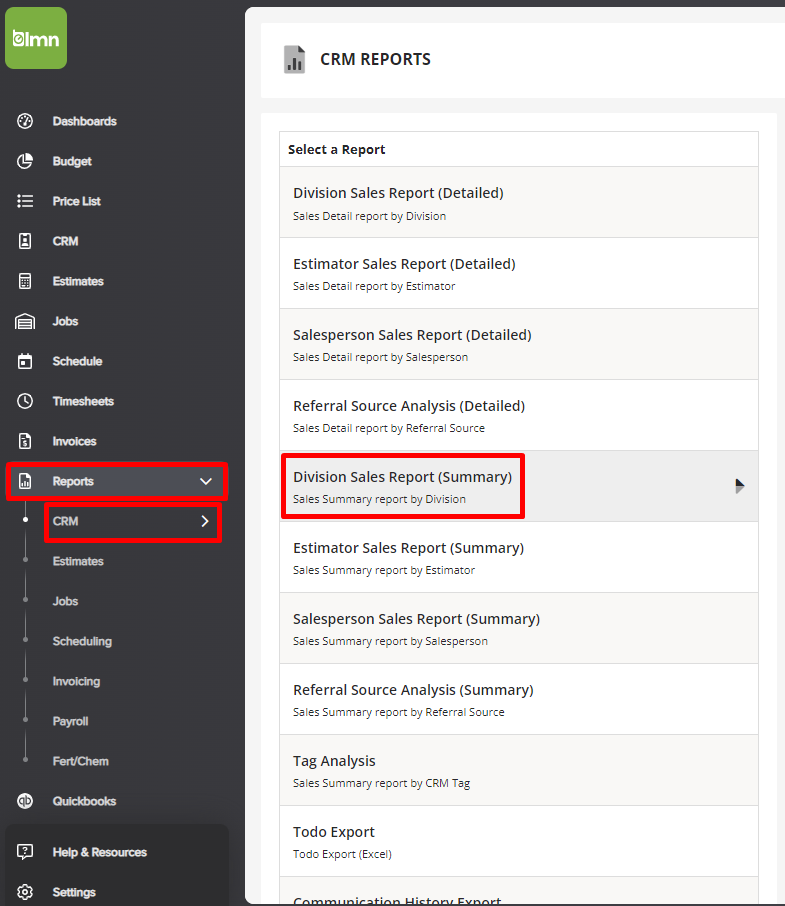Click the CRM REPORTS page title

pos(375,60)
